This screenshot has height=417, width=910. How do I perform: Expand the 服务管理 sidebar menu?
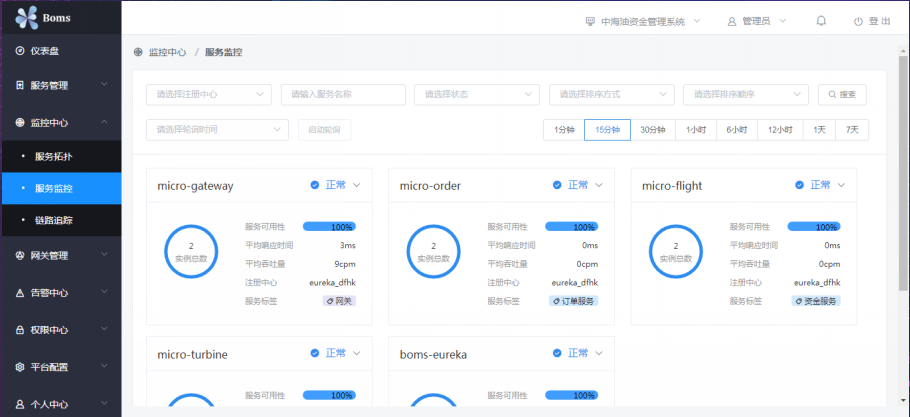point(62,85)
